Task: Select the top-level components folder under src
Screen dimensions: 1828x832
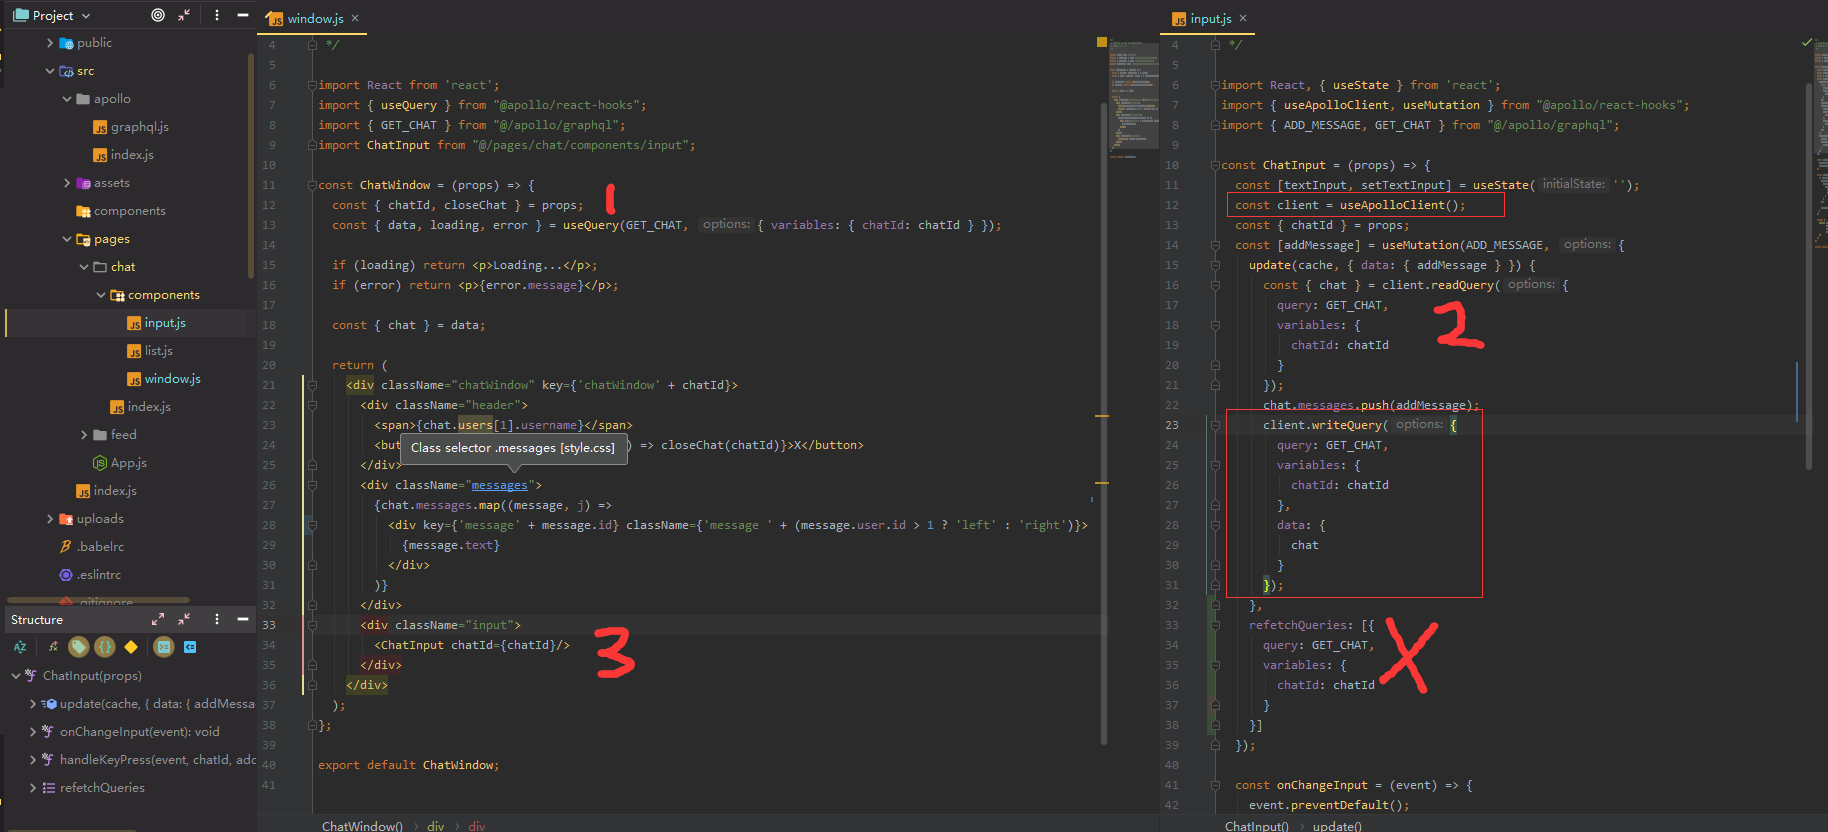Action: [x=129, y=211]
